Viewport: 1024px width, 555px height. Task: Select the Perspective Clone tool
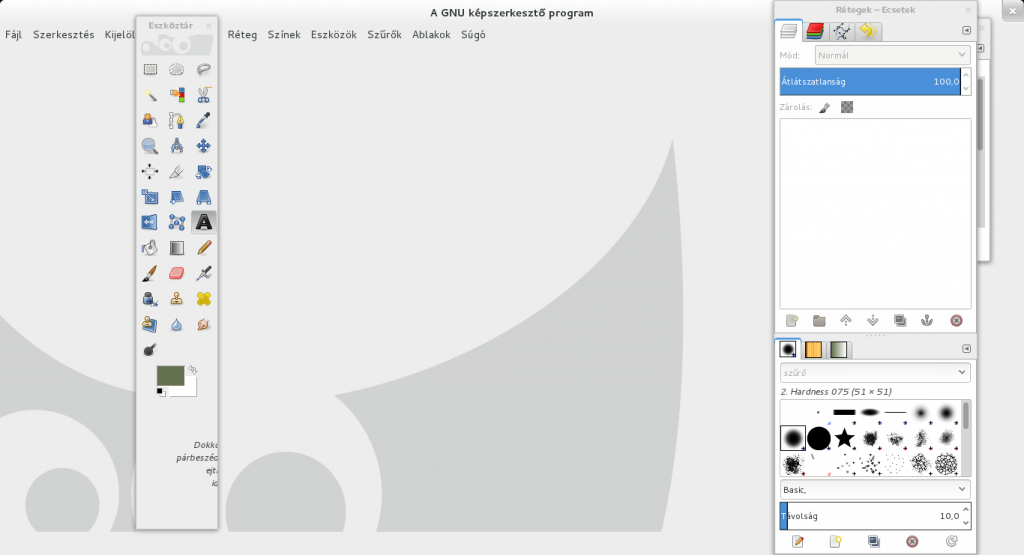point(150,324)
